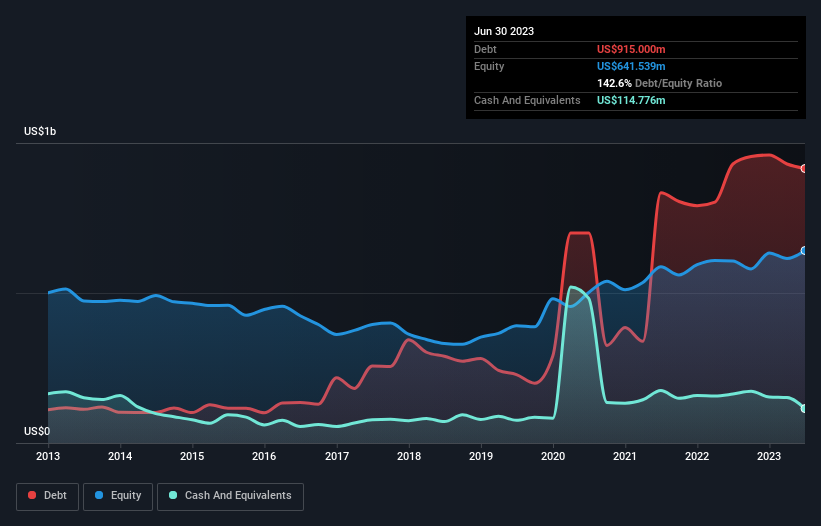This screenshot has width=821, height=526.
Task: Click the US$641.539m equity value
Action: tap(631, 66)
